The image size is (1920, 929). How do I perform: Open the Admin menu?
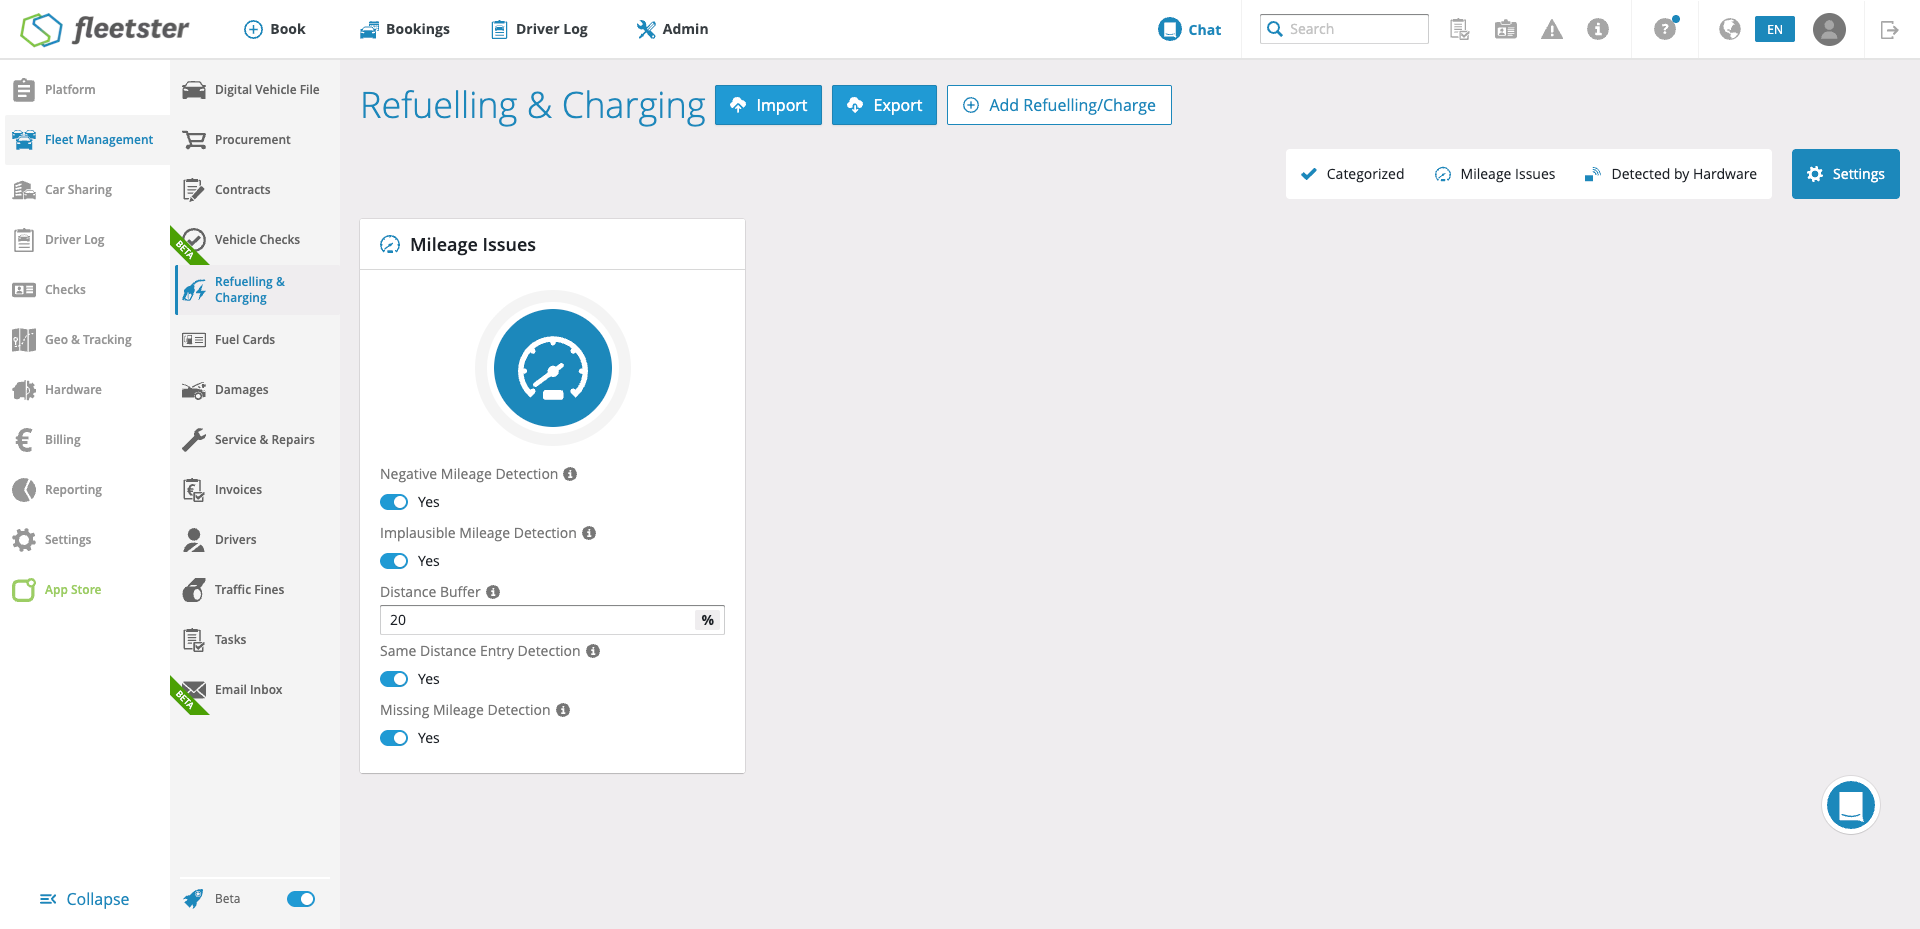672,29
